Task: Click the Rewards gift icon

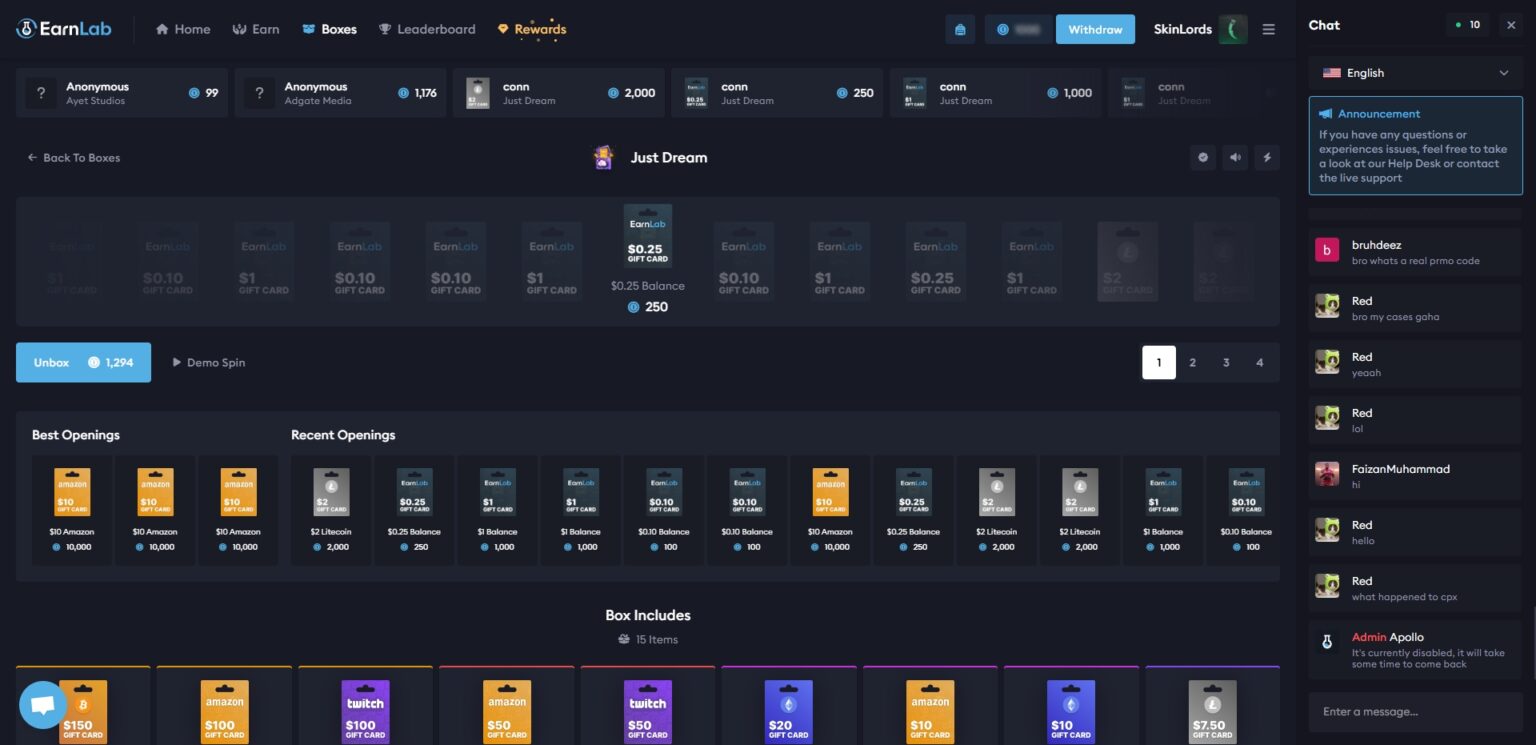Action: click(x=503, y=28)
